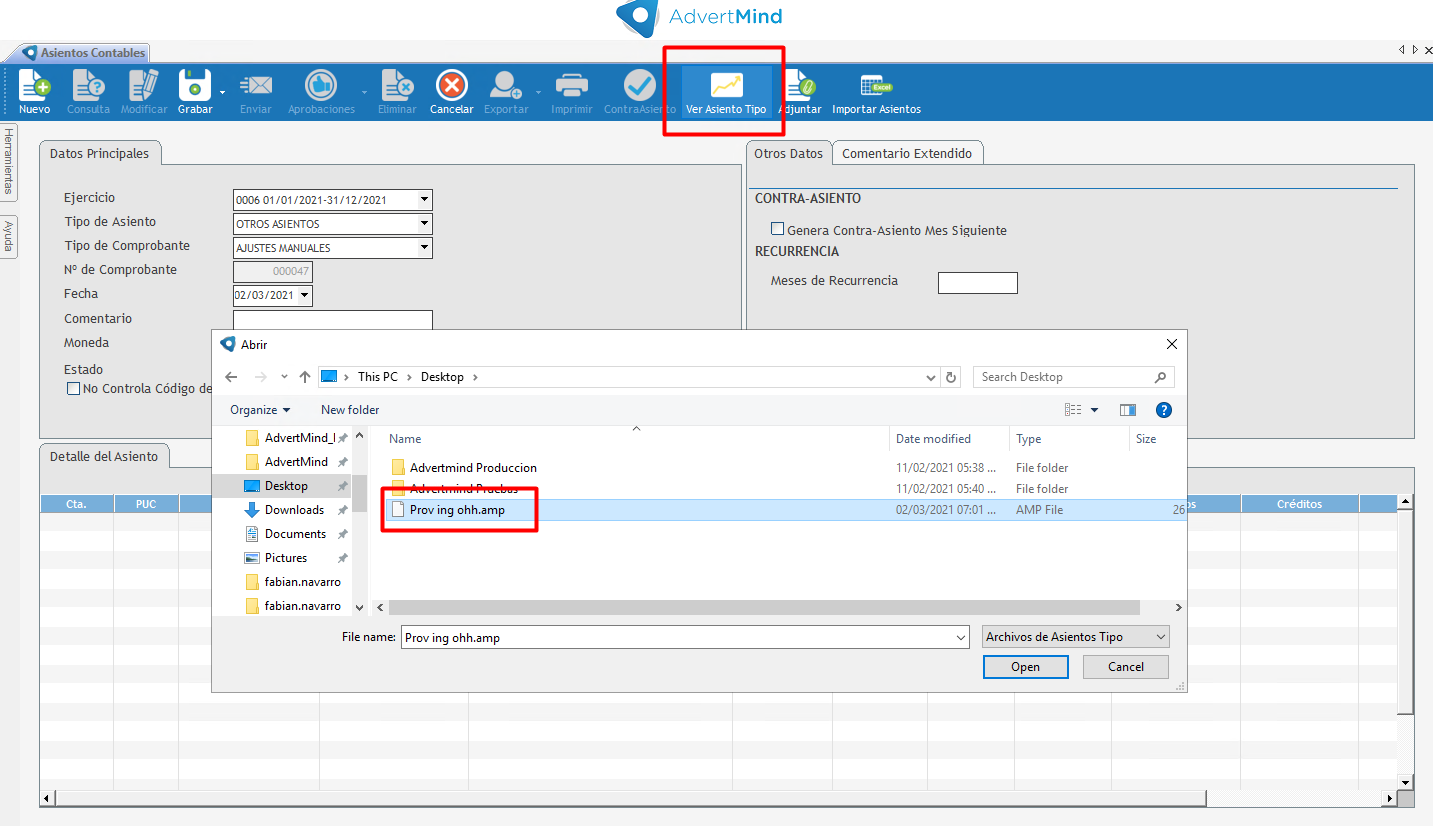Click the Exportar toolbar icon
The image size is (1433, 826).
(x=505, y=86)
